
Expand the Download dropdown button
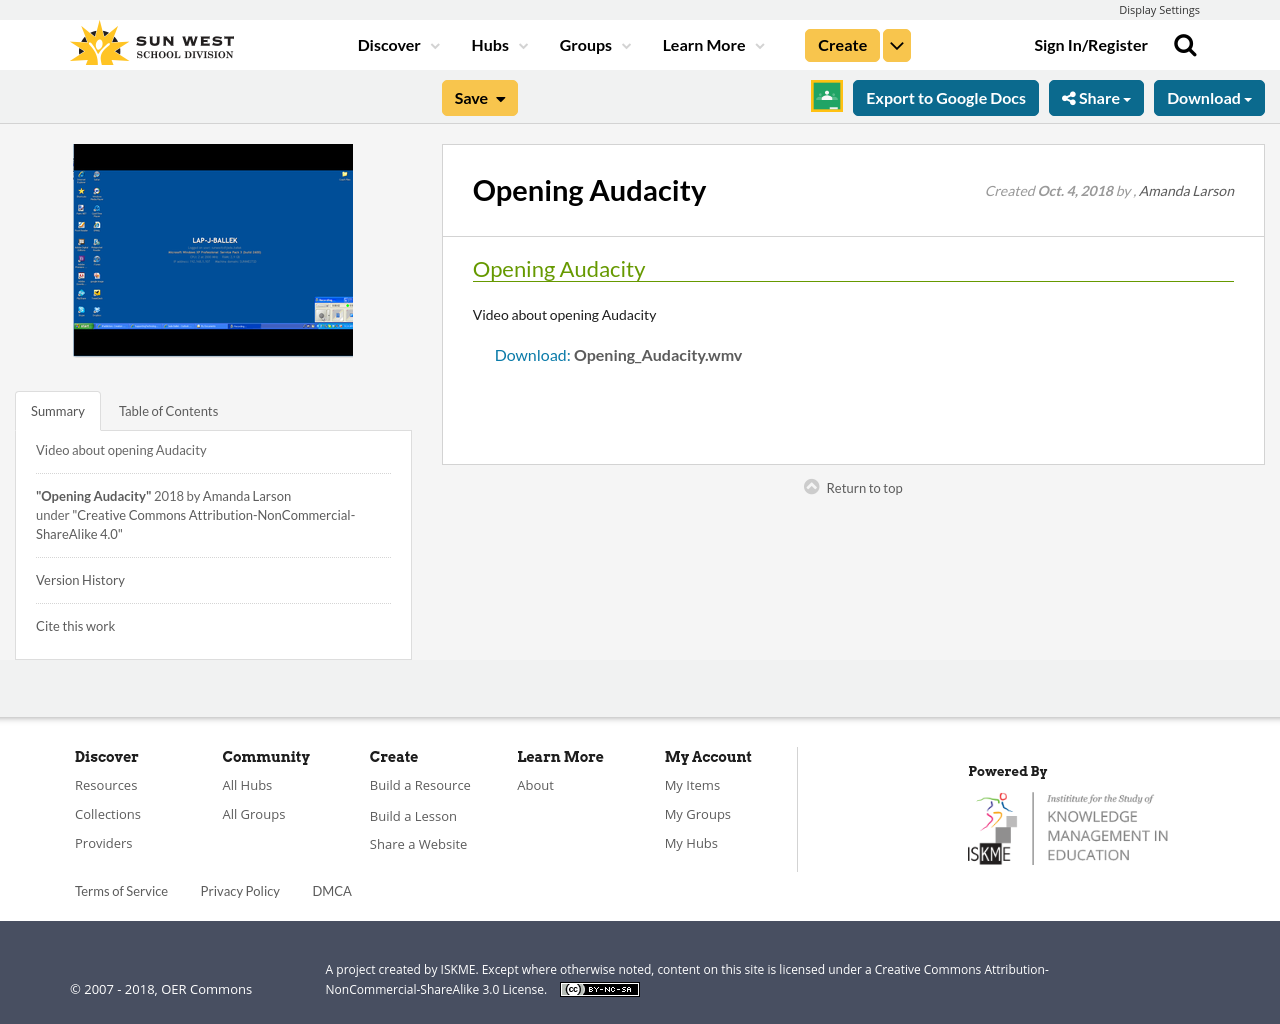1209,98
